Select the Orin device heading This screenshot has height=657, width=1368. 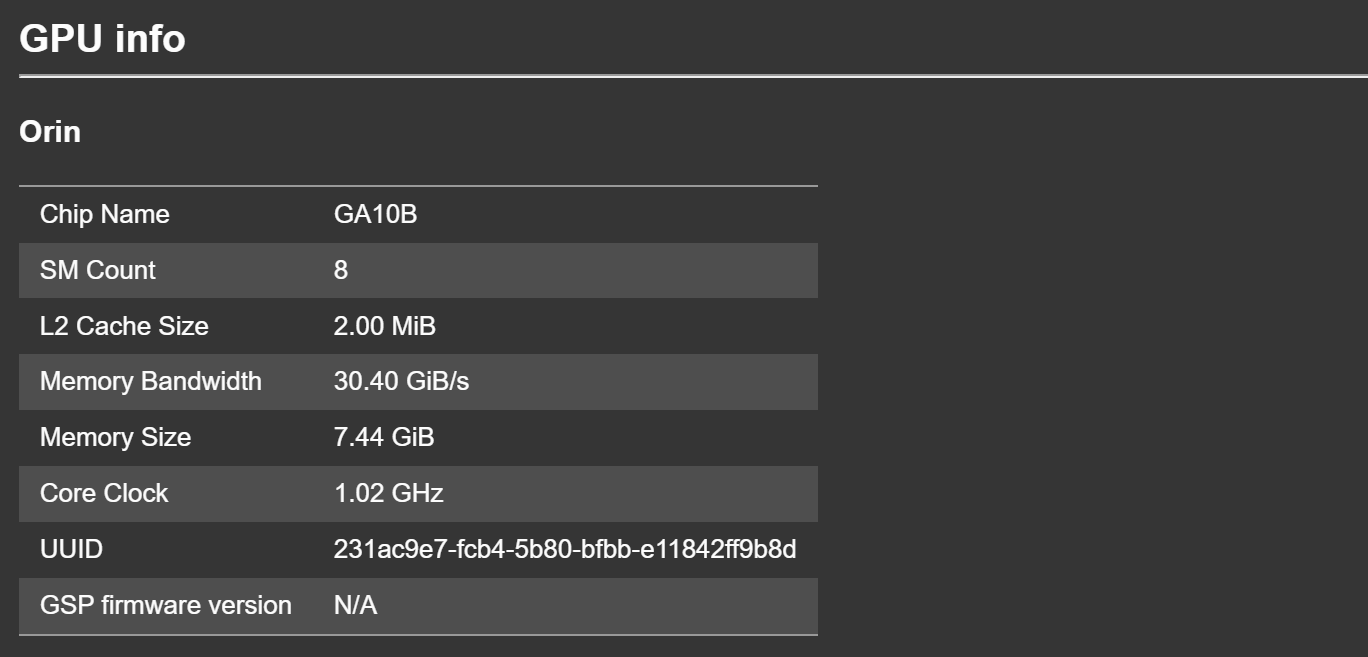click(50, 132)
